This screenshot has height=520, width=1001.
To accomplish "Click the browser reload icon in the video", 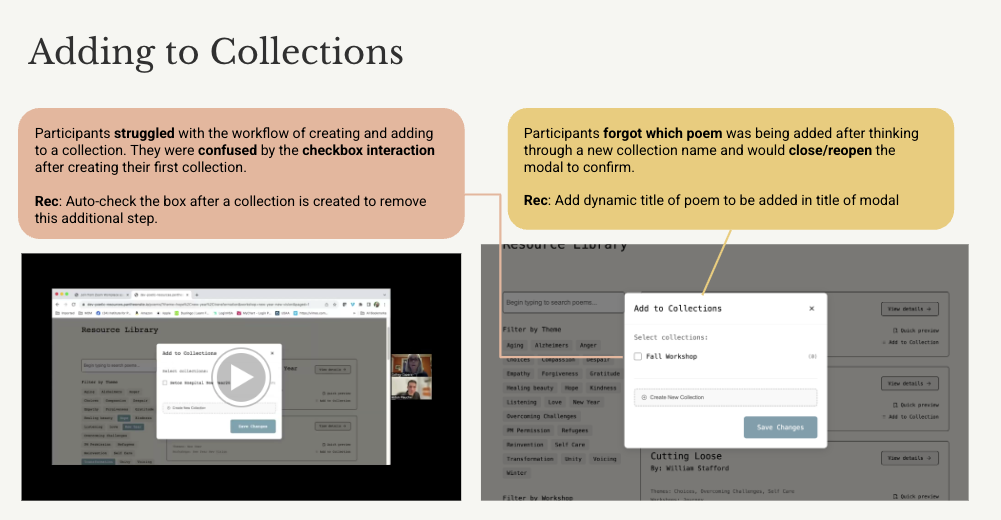I will [73, 304].
